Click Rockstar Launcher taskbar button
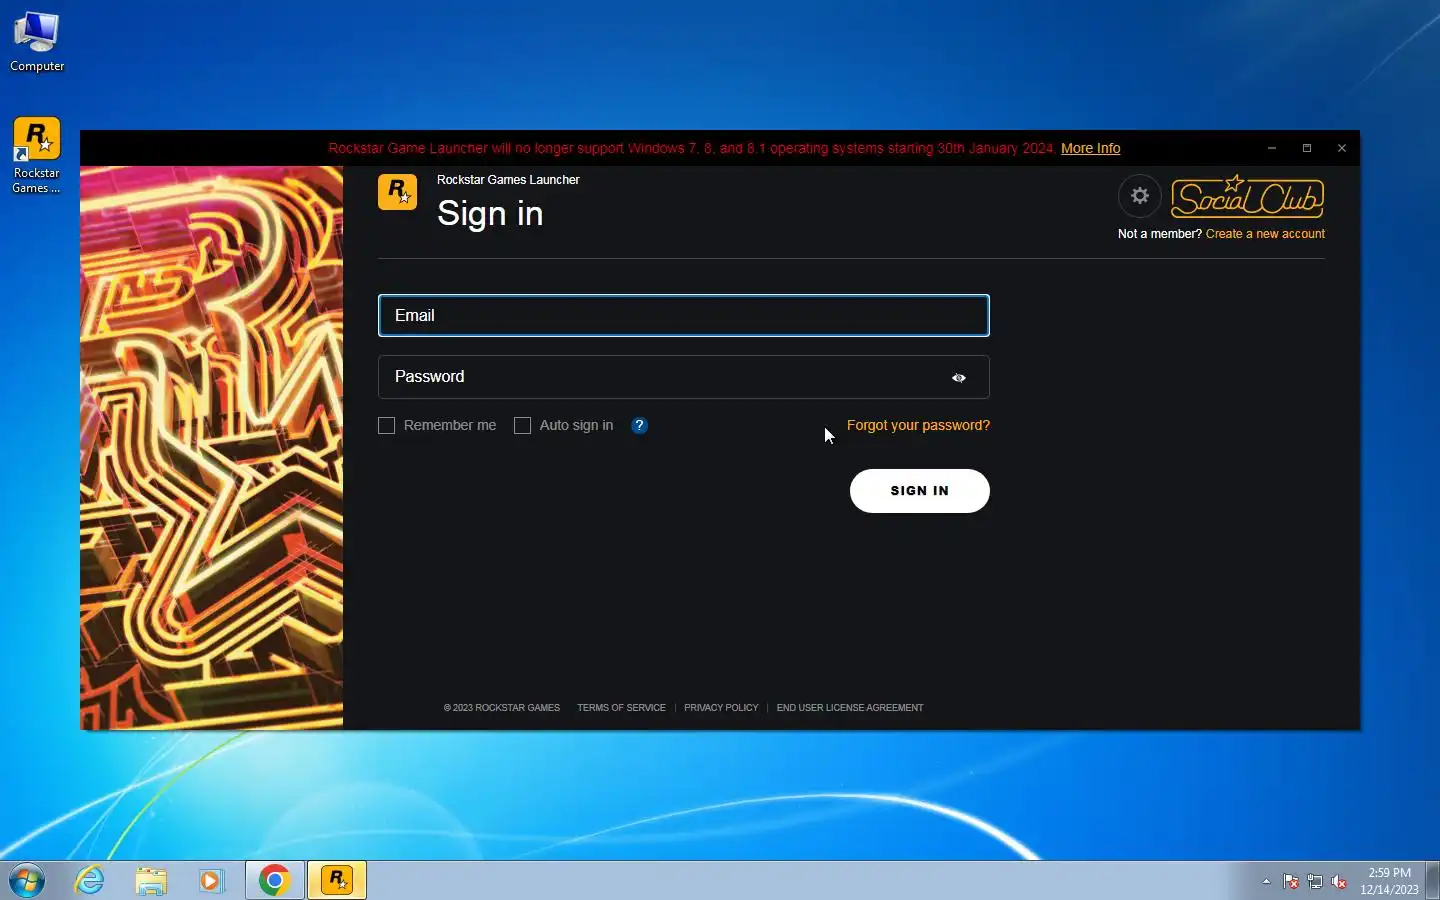 (x=337, y=880)
